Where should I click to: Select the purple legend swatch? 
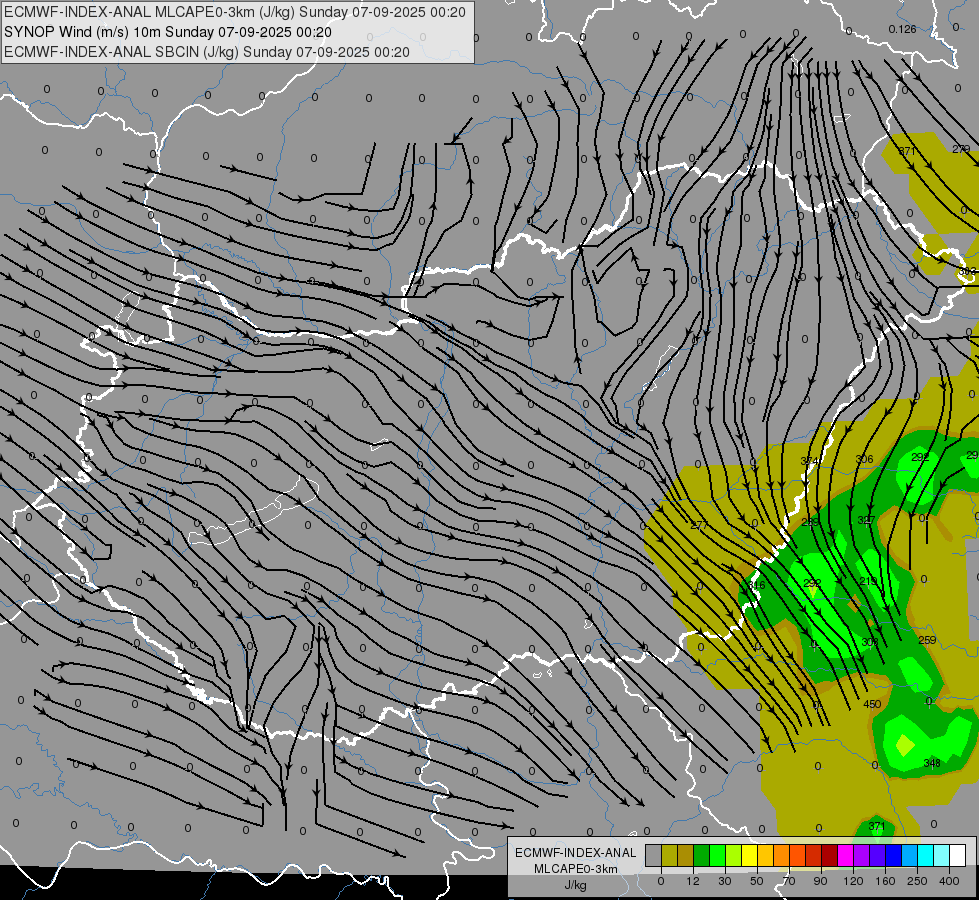pos(862,856)
